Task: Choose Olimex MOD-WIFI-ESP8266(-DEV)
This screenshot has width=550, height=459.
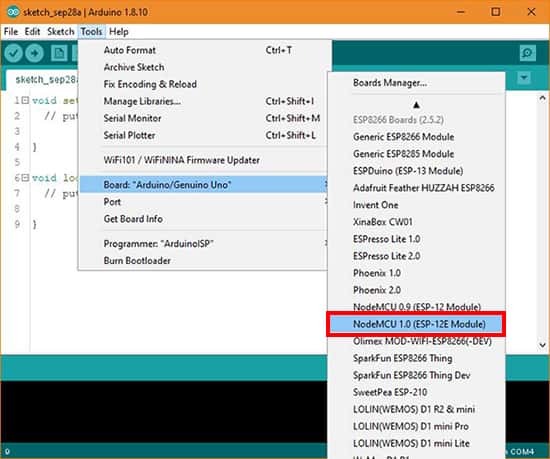Action: click(416, 342)
